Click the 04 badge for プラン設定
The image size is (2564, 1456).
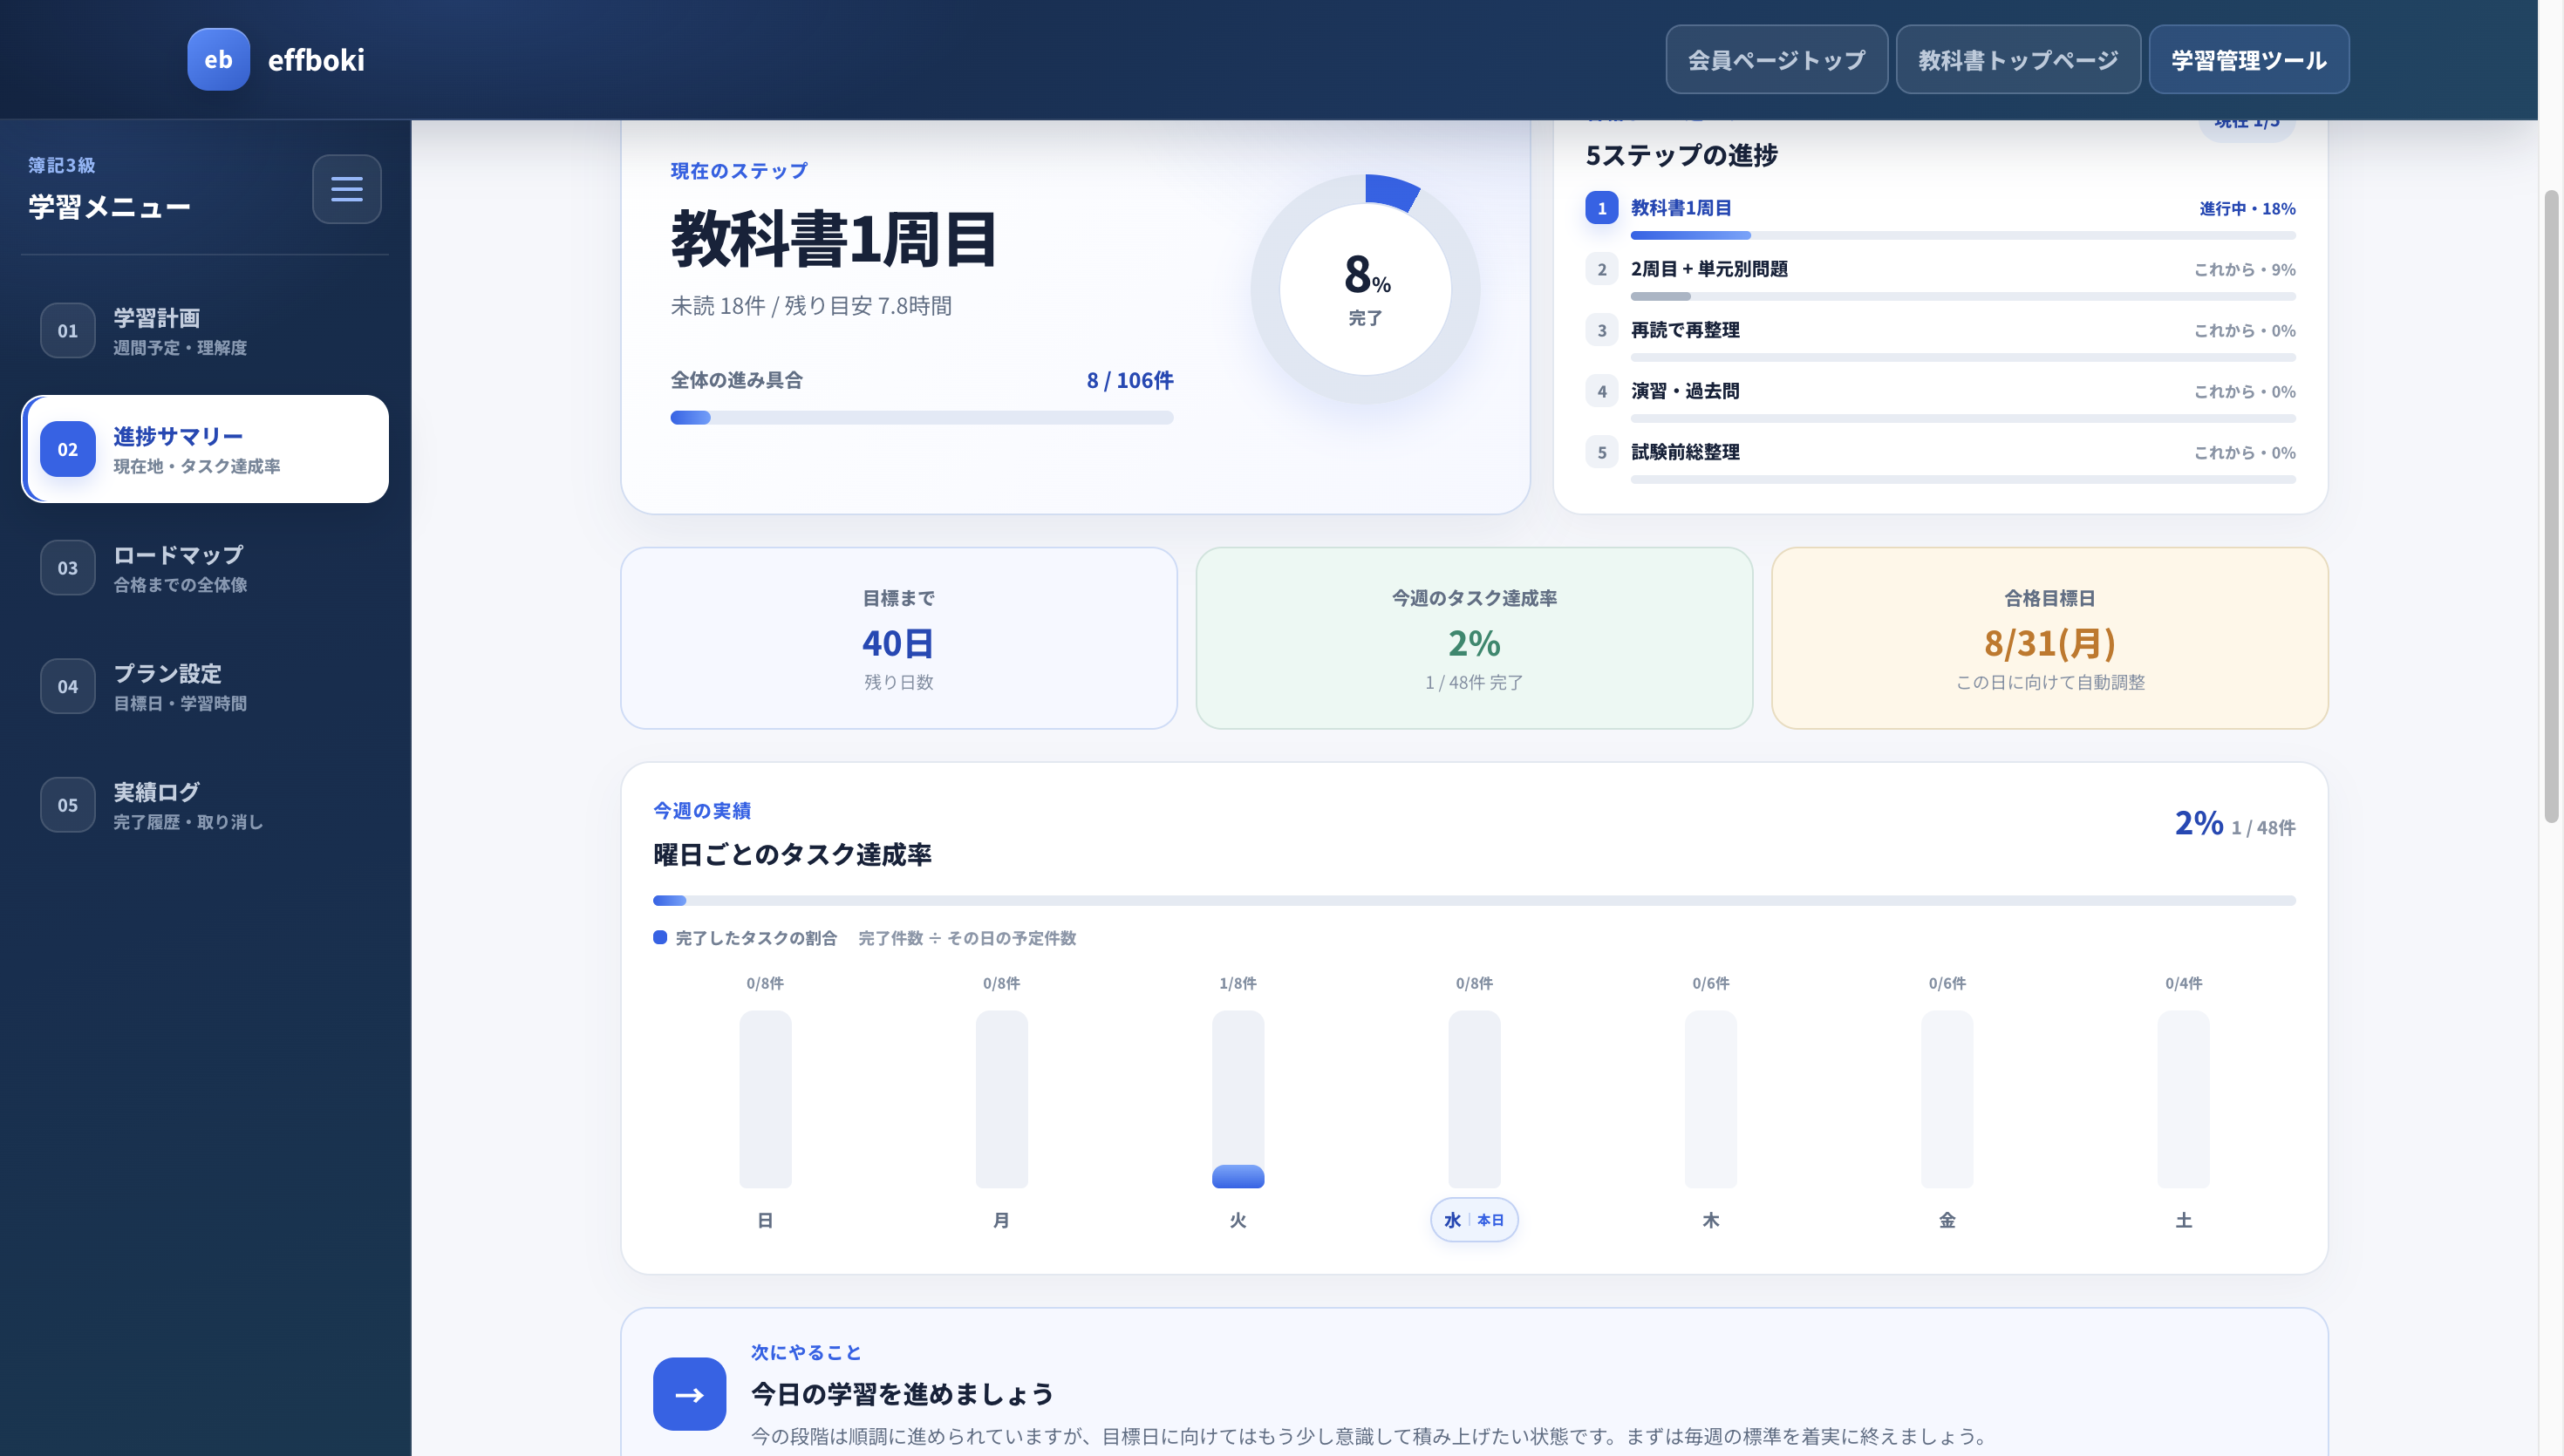(67, 686)
